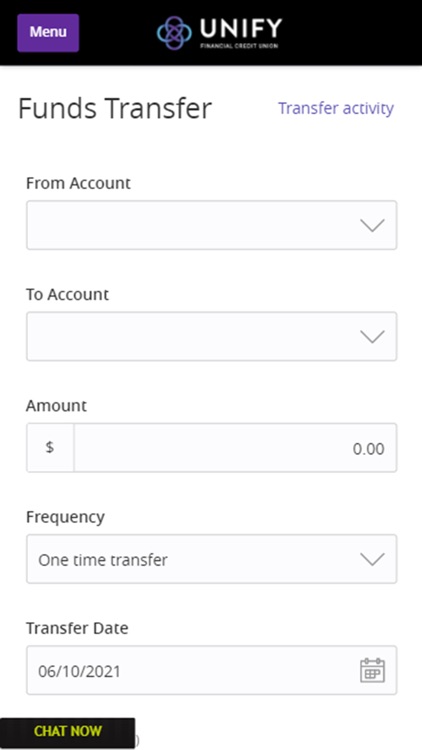Click the Transfer Date label

pyautogui.click(x=77, y=628)
